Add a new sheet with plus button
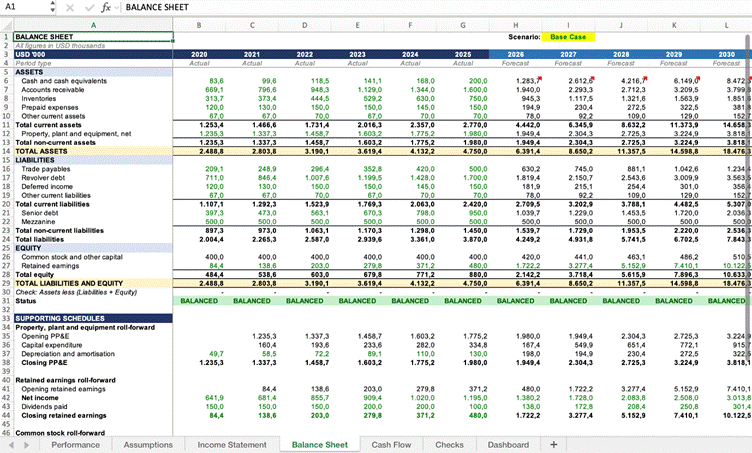 (553, 444)
